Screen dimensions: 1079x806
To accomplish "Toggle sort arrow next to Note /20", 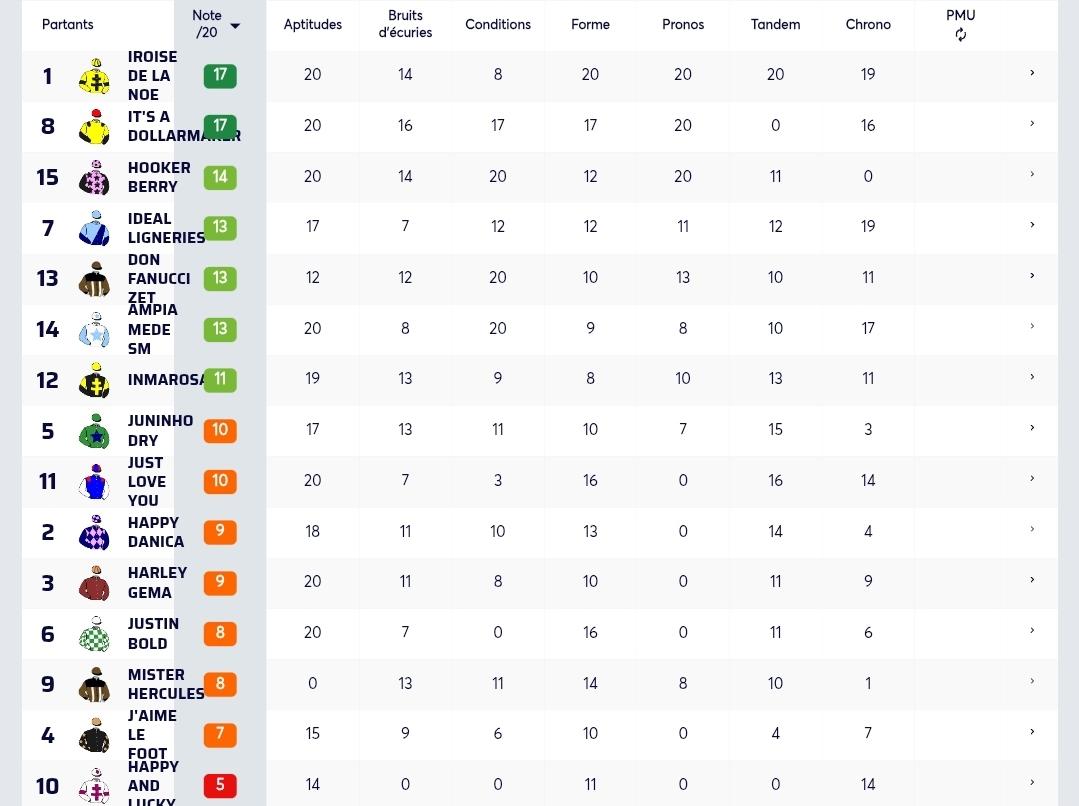I will pyautogui.click(x=235, y=26).
